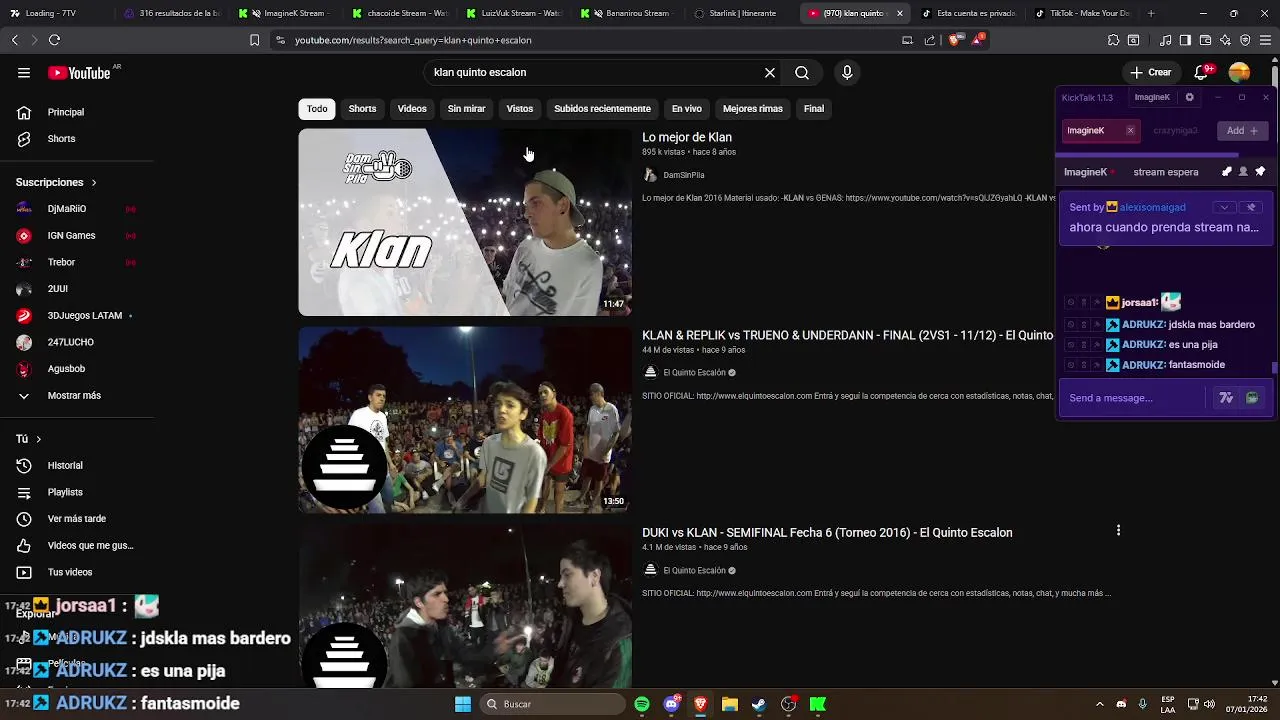Open the Leo AI sparkle icon
The image size is (1280, 720).
pyautogui.click(x=1225, y=40)
